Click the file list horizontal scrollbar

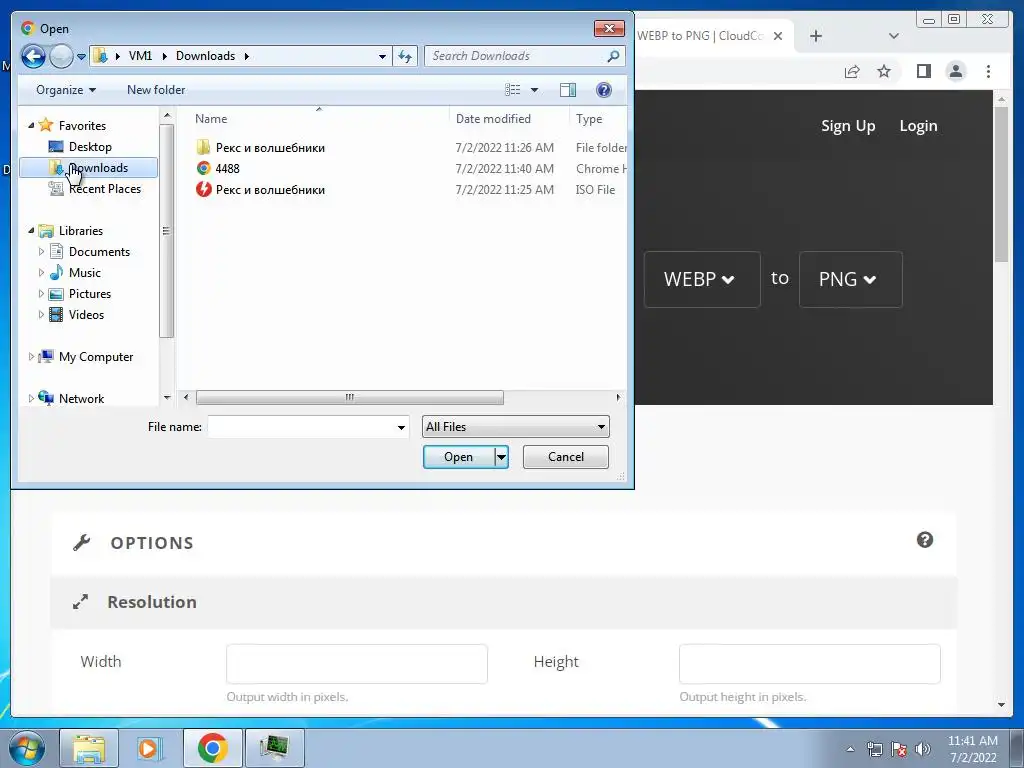click(349, 397)
